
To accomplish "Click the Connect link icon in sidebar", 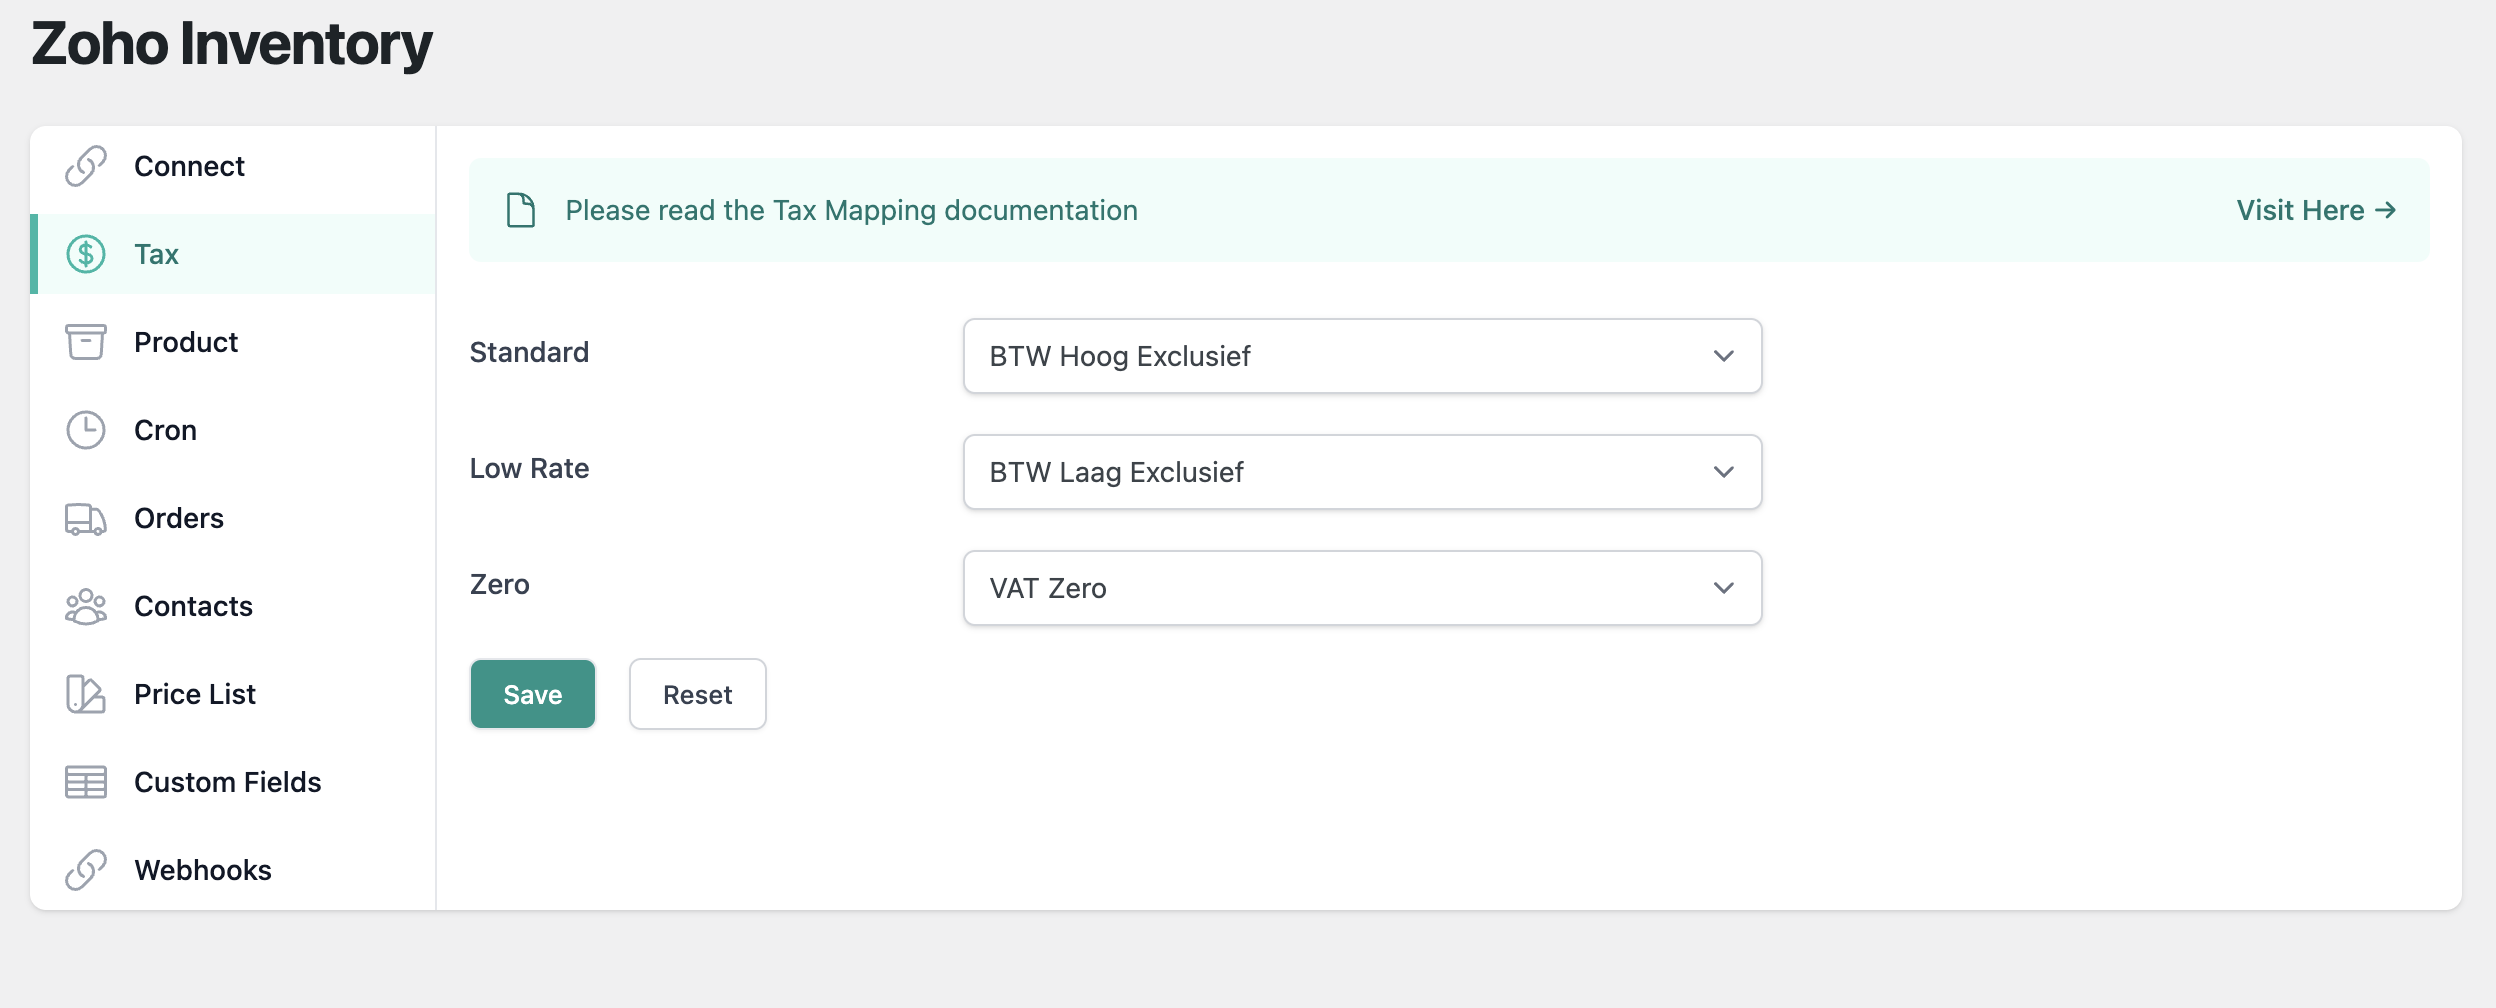I will pos(86,166).
